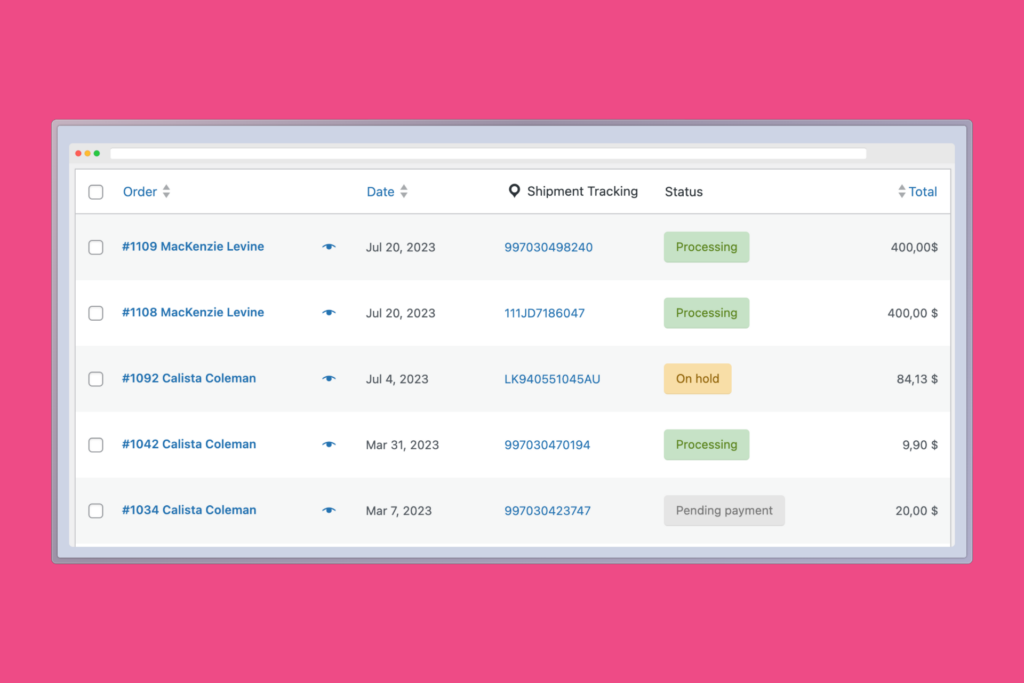Select order #1109 checkbox
1024x683 pixels.
96,247
